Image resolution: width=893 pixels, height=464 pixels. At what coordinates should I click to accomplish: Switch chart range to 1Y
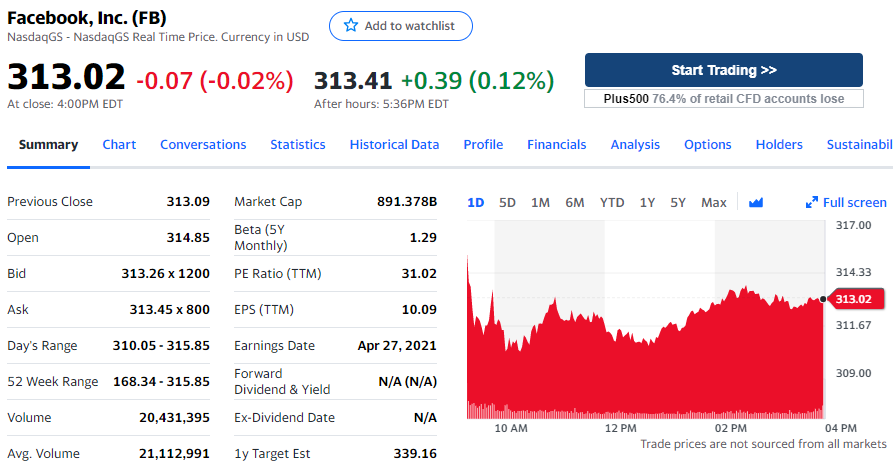pos(647,203)
